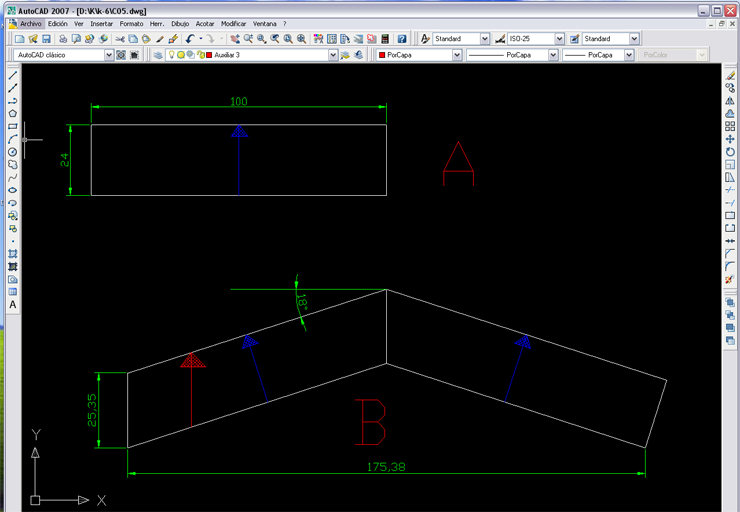
Task: Expand the AutoCAD clásico workspace dropdown
Action: click(x=109, y=55)
